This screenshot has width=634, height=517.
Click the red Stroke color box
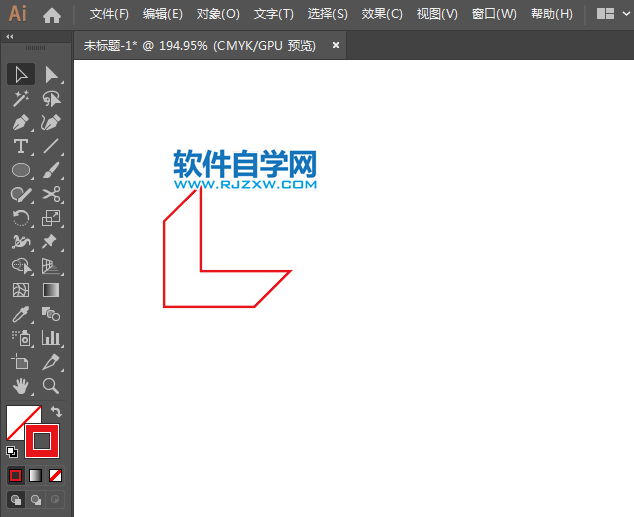click(x=42, y=441)
